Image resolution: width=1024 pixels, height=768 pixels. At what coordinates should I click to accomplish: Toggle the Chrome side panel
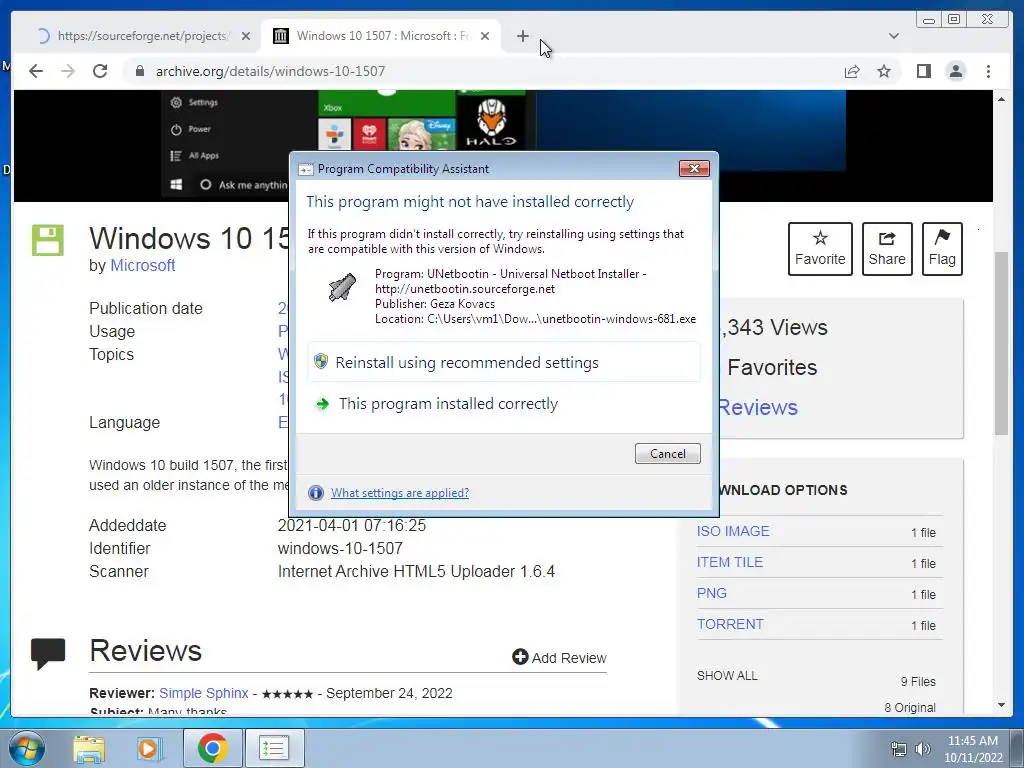[923, 71]
